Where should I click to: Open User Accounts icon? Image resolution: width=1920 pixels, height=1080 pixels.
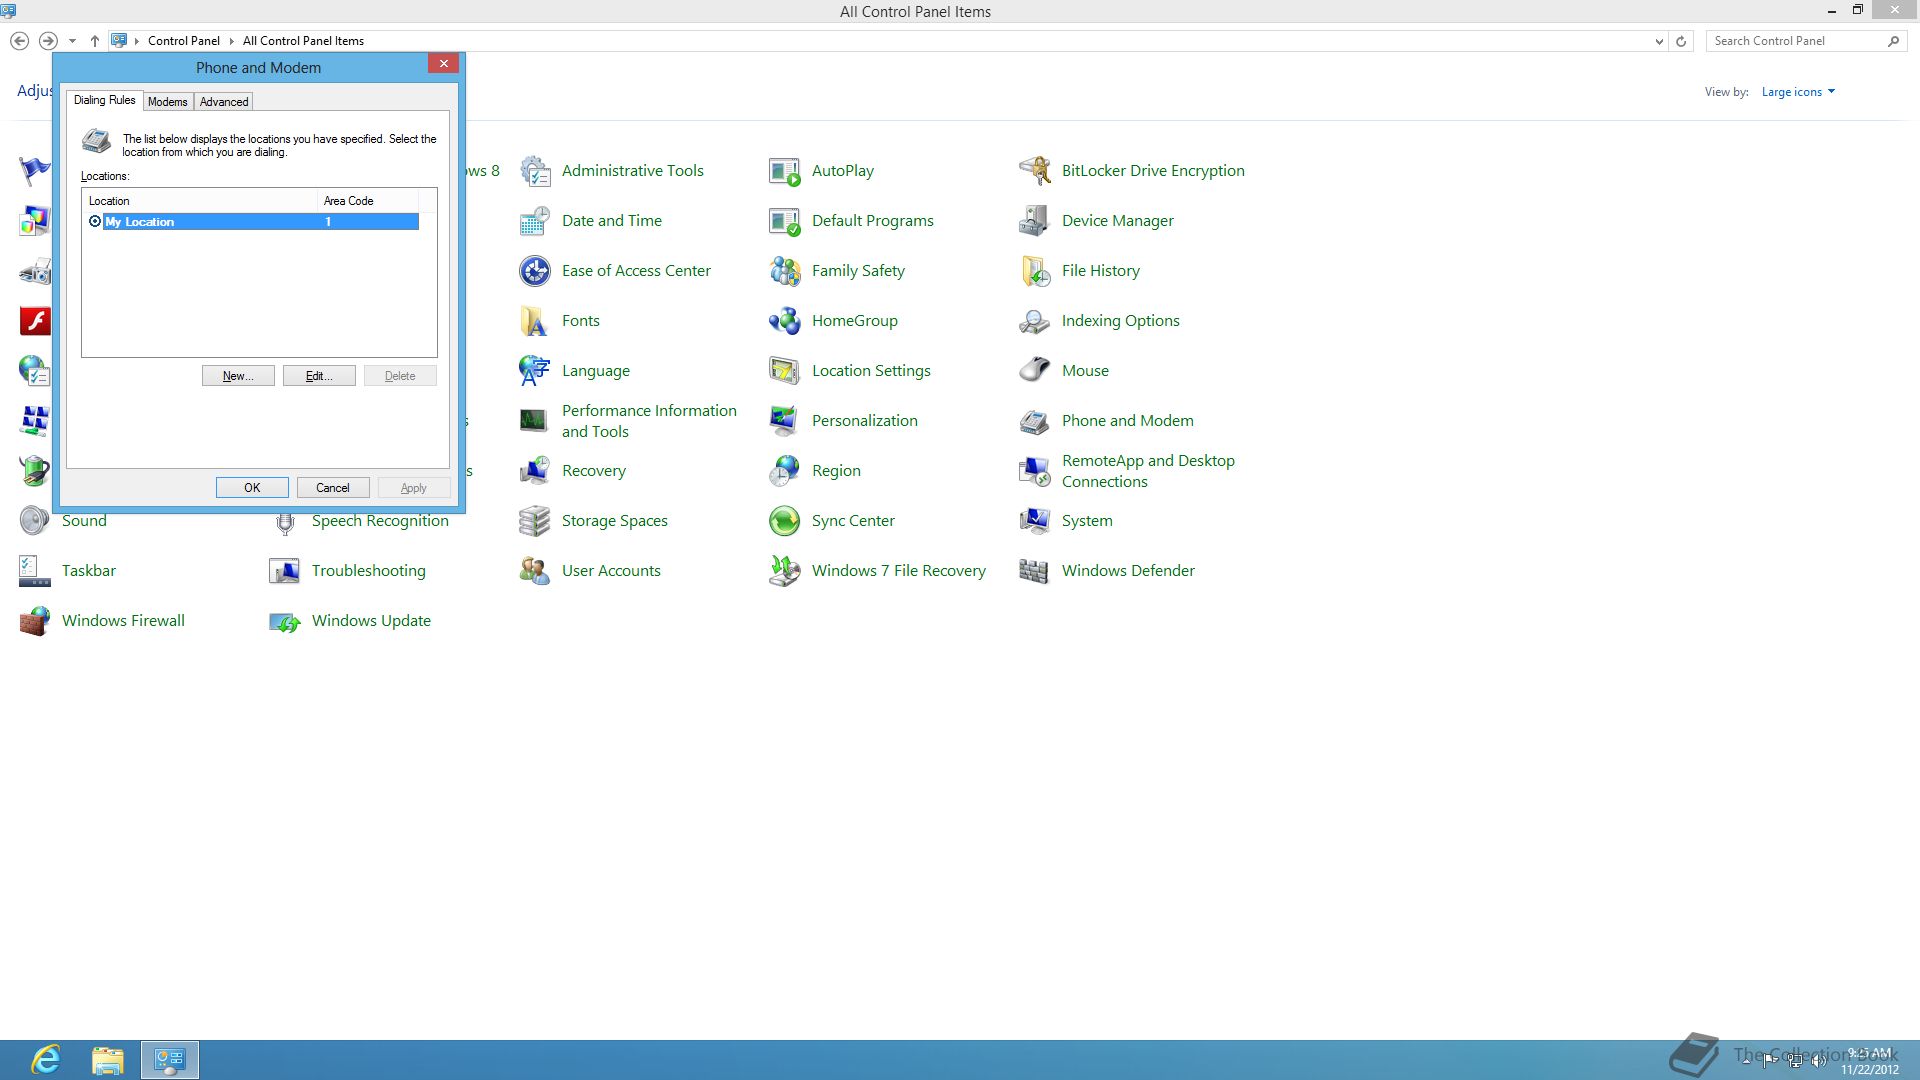(535, 571)
